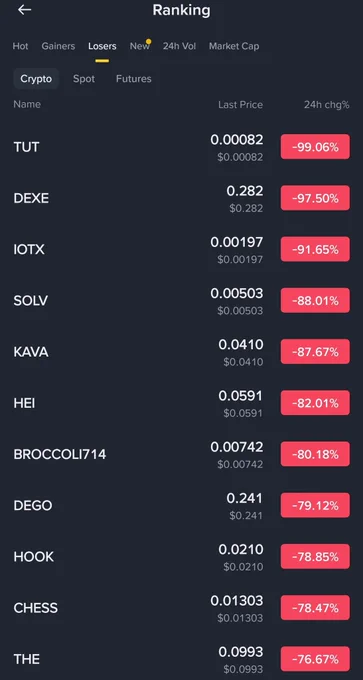The image size is (363, 680).
Task: Tap the KAVA -87.67% change badge
Action: click(x=315, y=352)
